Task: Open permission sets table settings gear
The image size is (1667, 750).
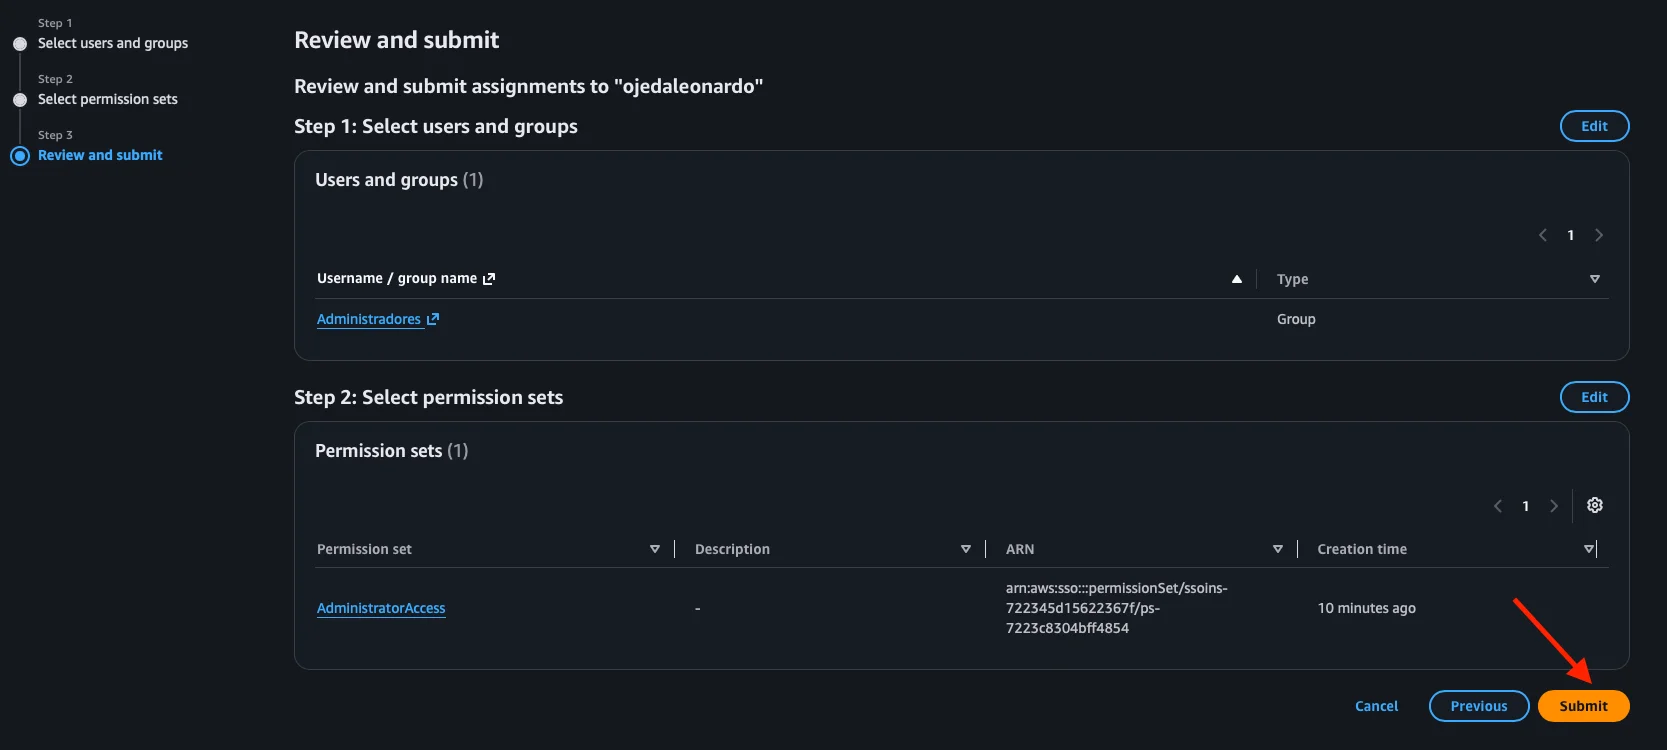Action: [1595, 505]
